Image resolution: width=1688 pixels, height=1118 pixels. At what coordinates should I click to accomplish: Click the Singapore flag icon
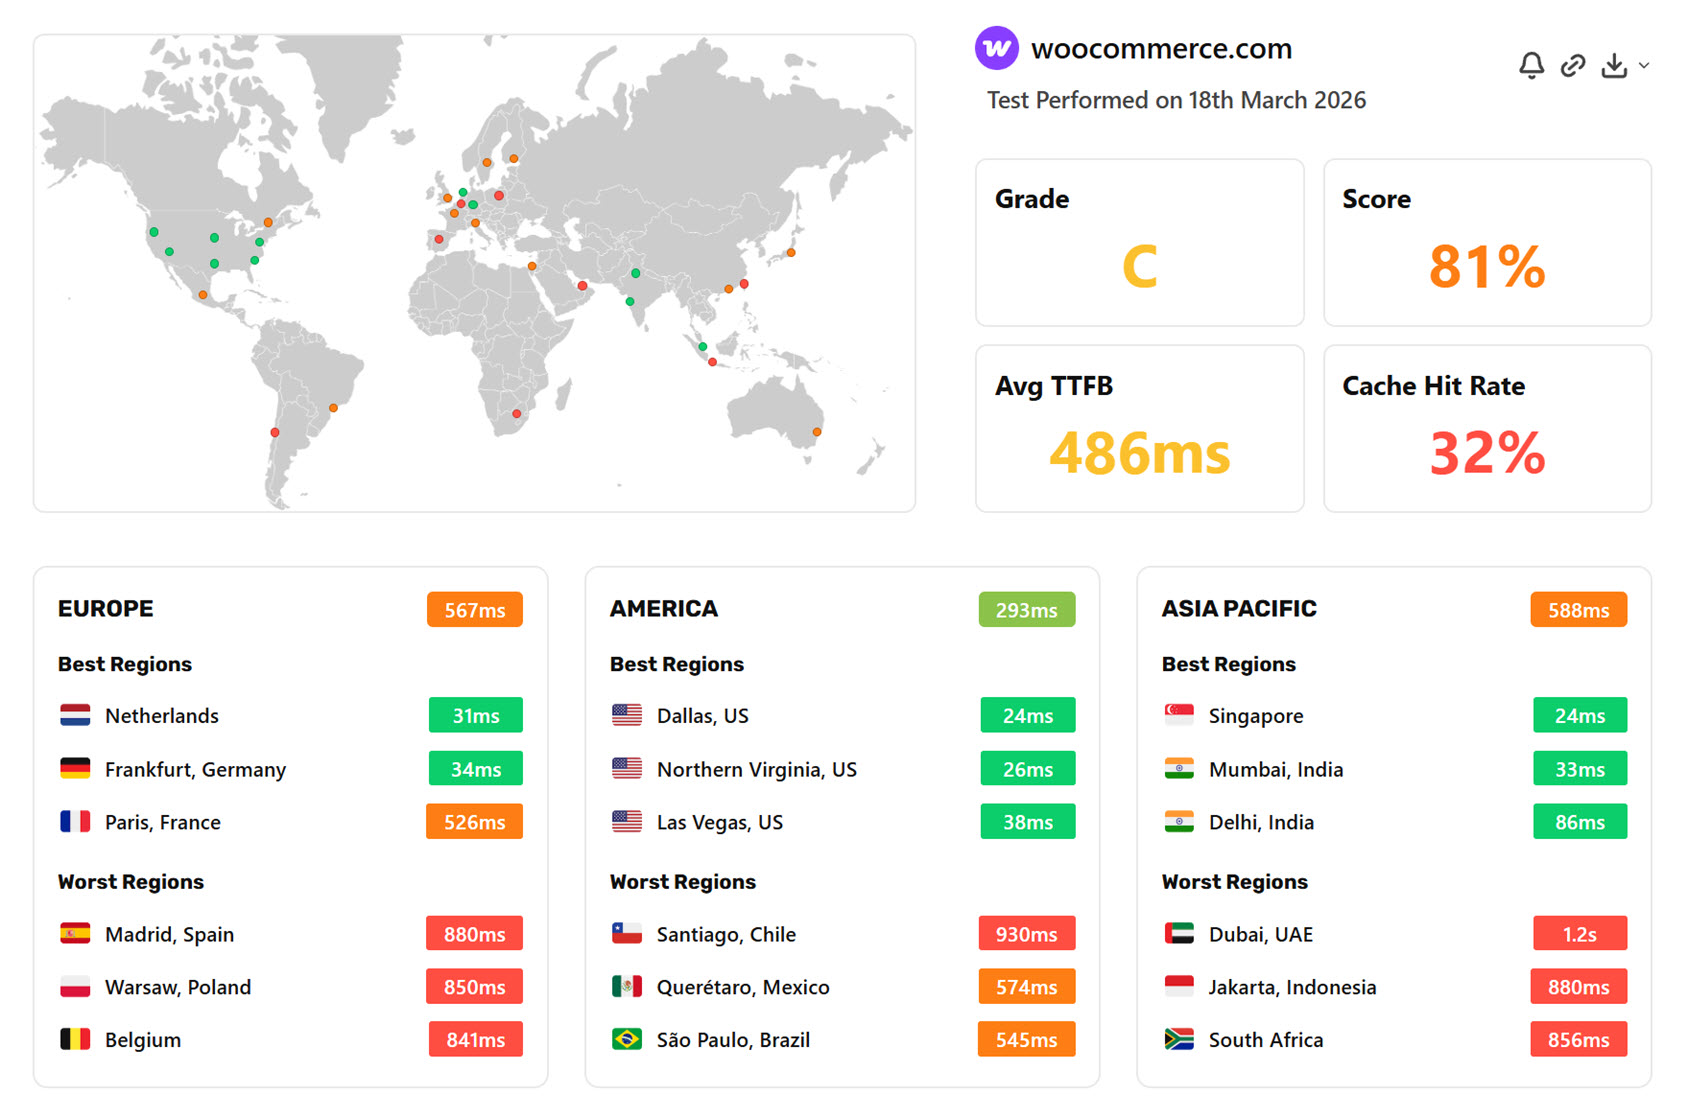click(x=1179, y=716)
